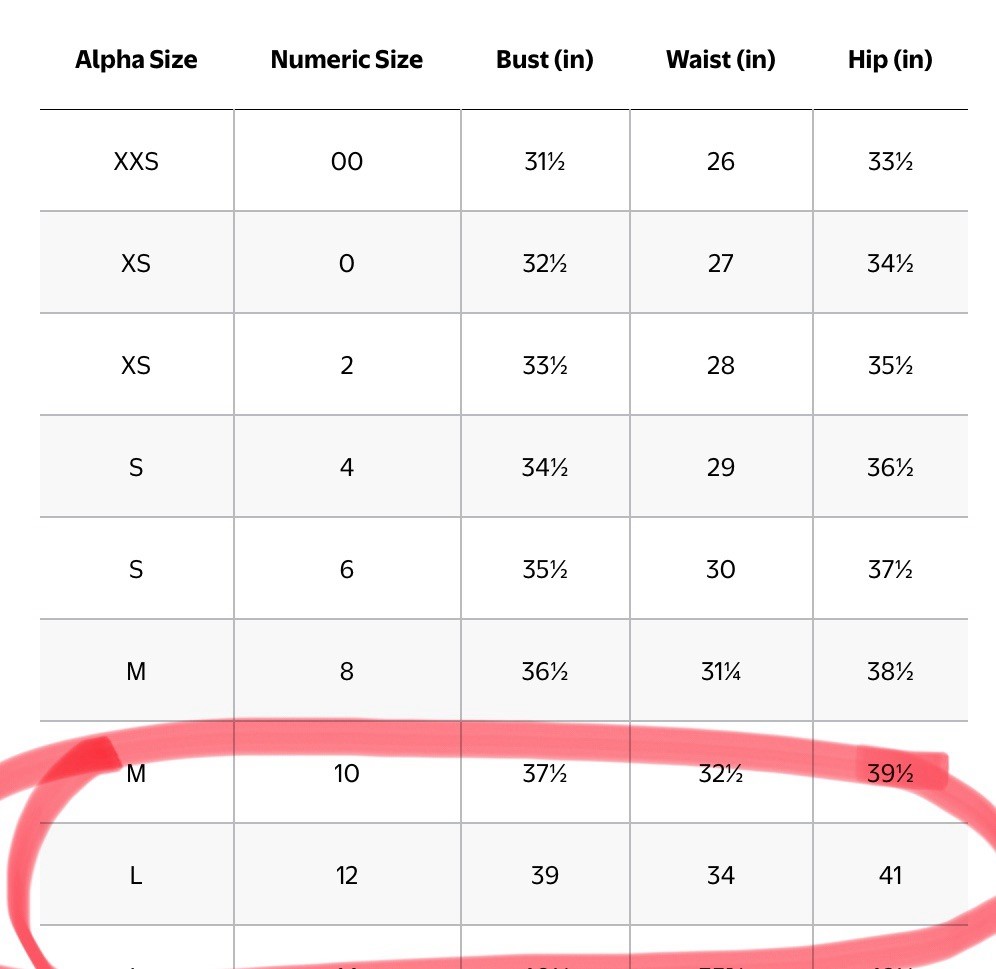Screen dimensions: 996x969
Task: Click highlighted hip value 39½
Action: coord(891,774)
